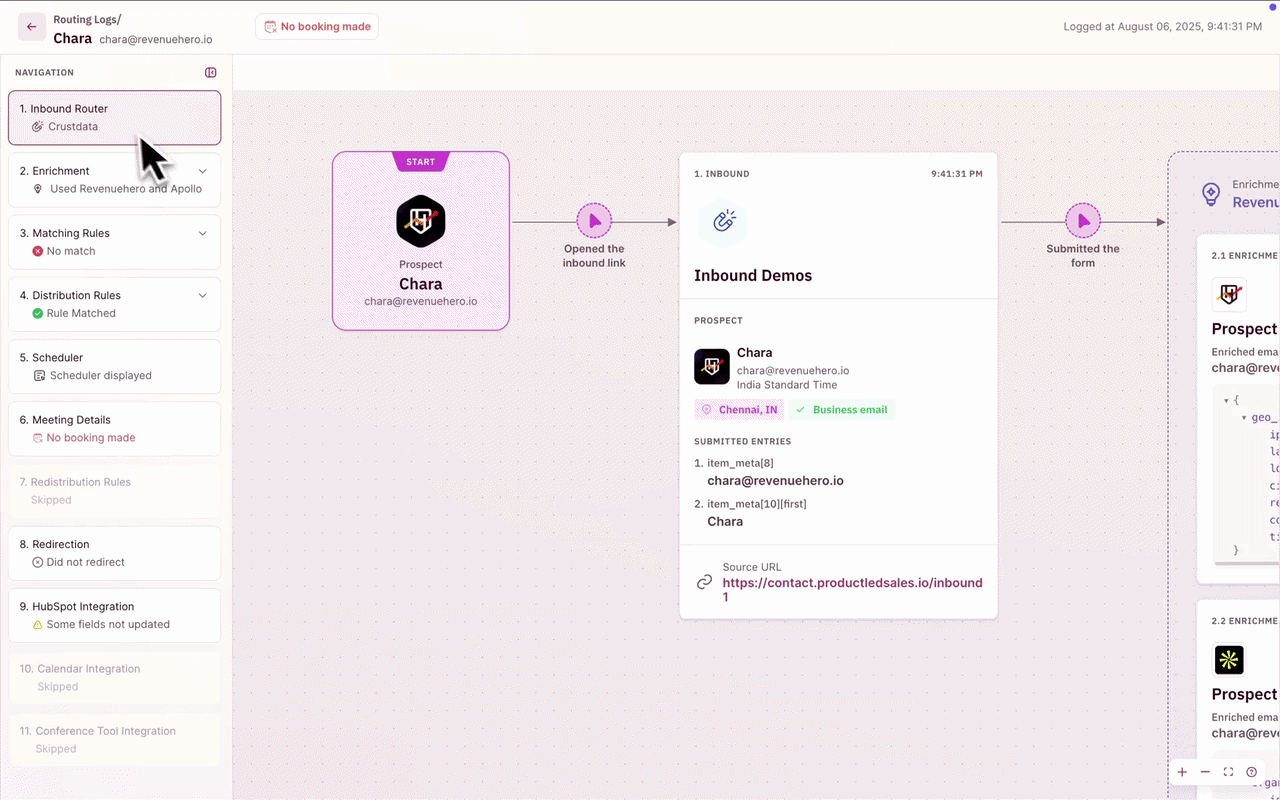Collapse the navigation sidebar panel icon

(211, 72)
